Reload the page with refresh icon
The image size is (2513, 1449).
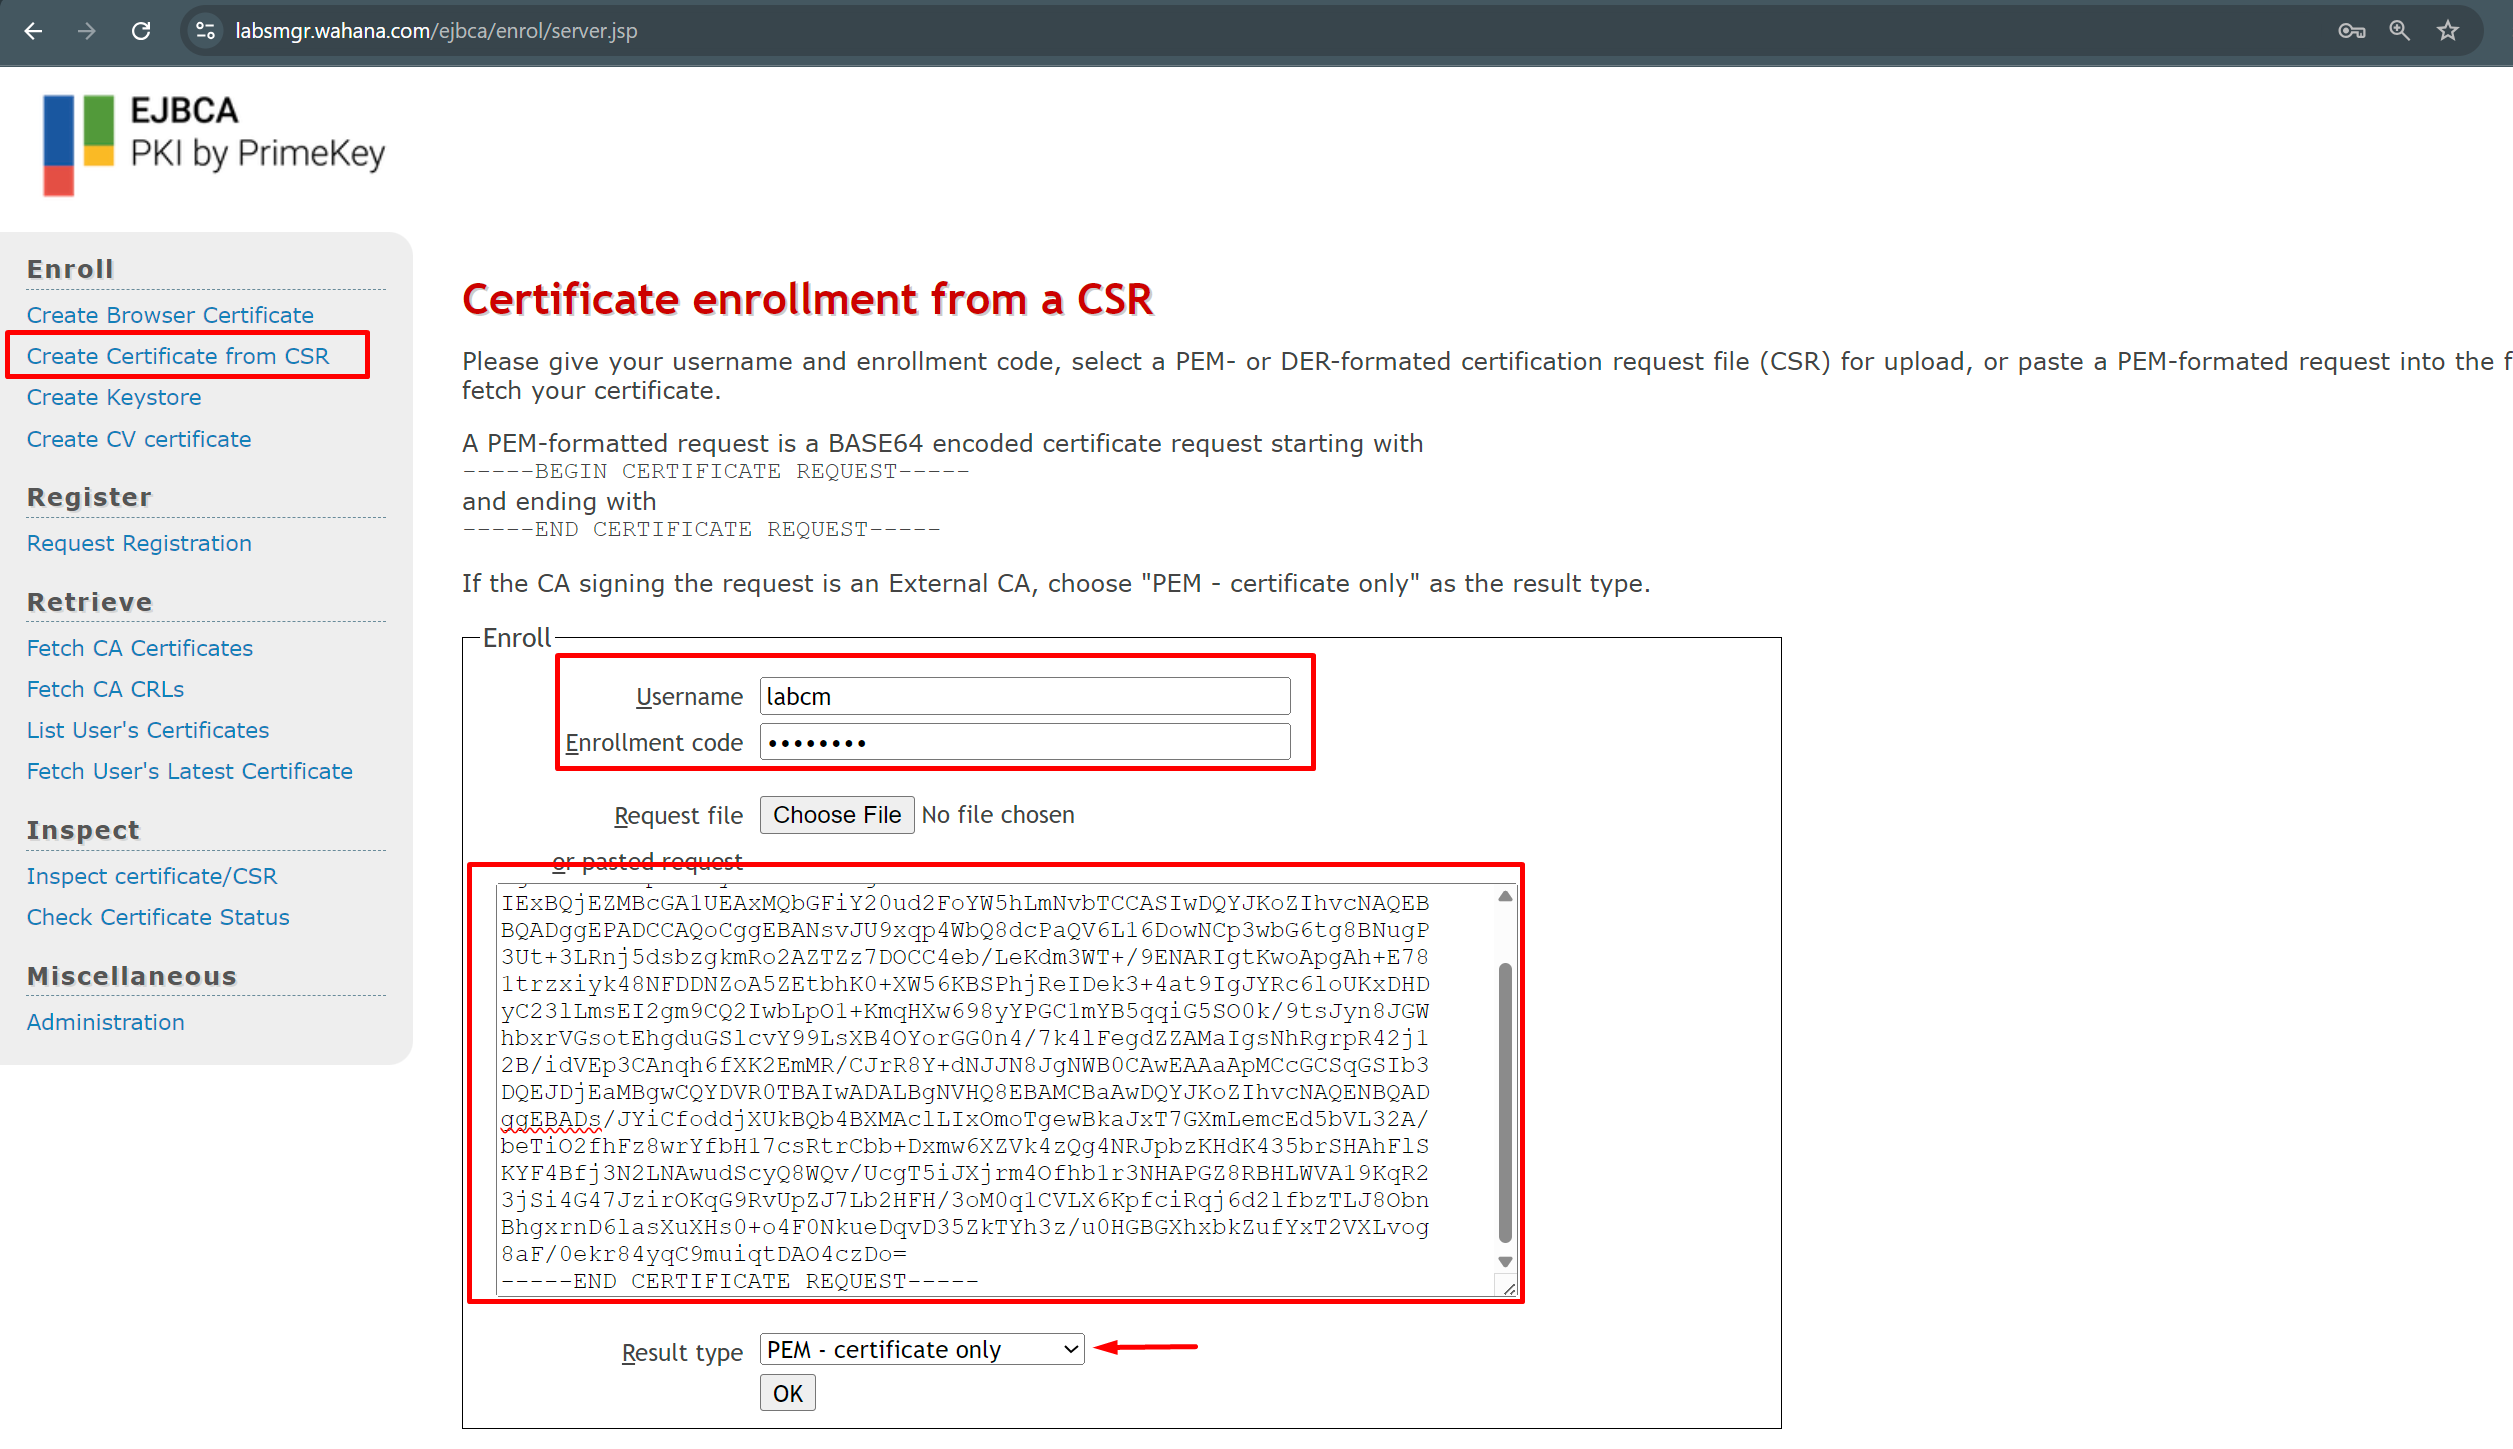click(x=141, y=31)
